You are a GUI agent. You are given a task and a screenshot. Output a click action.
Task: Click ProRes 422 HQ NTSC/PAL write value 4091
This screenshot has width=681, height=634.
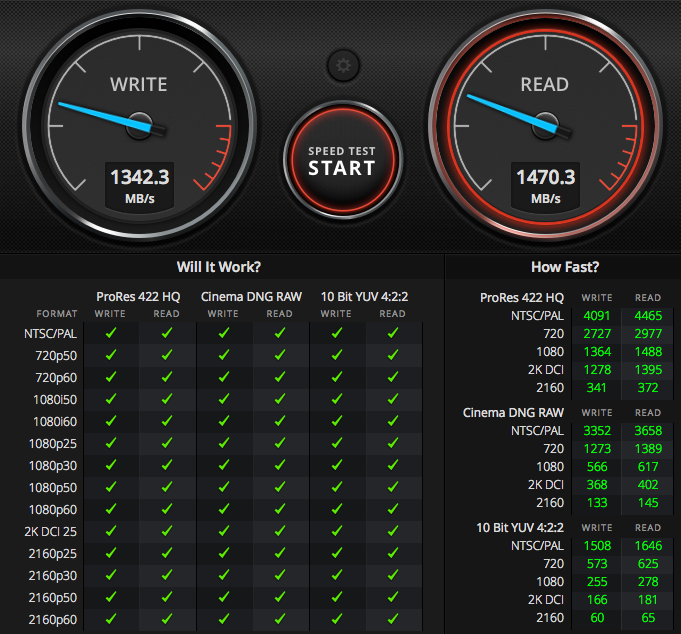pyautogui.click(x=597, y=316)
